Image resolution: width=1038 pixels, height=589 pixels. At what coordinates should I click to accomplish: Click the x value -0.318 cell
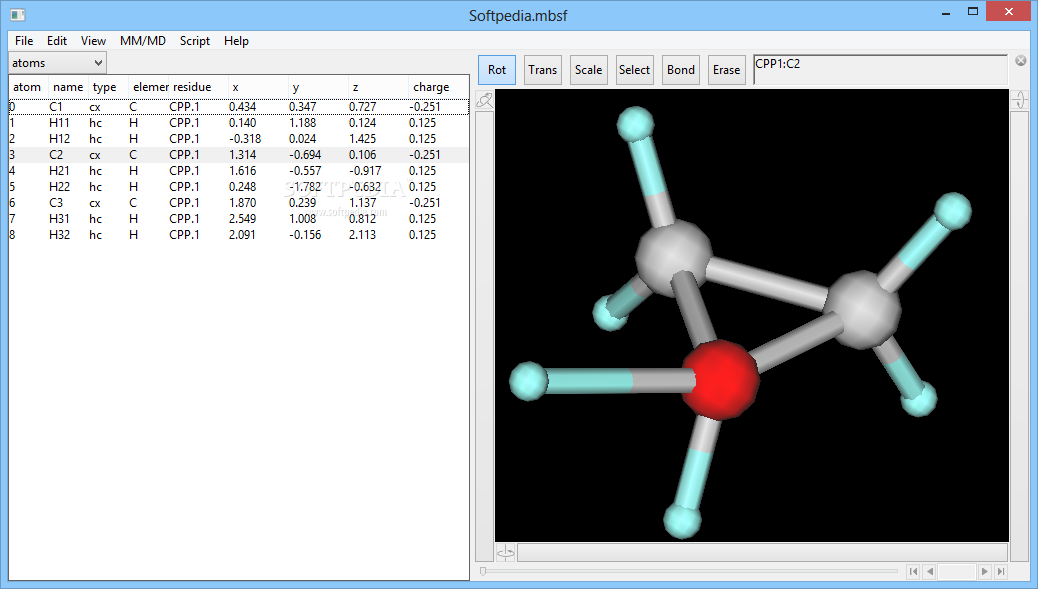coord(245,138)
